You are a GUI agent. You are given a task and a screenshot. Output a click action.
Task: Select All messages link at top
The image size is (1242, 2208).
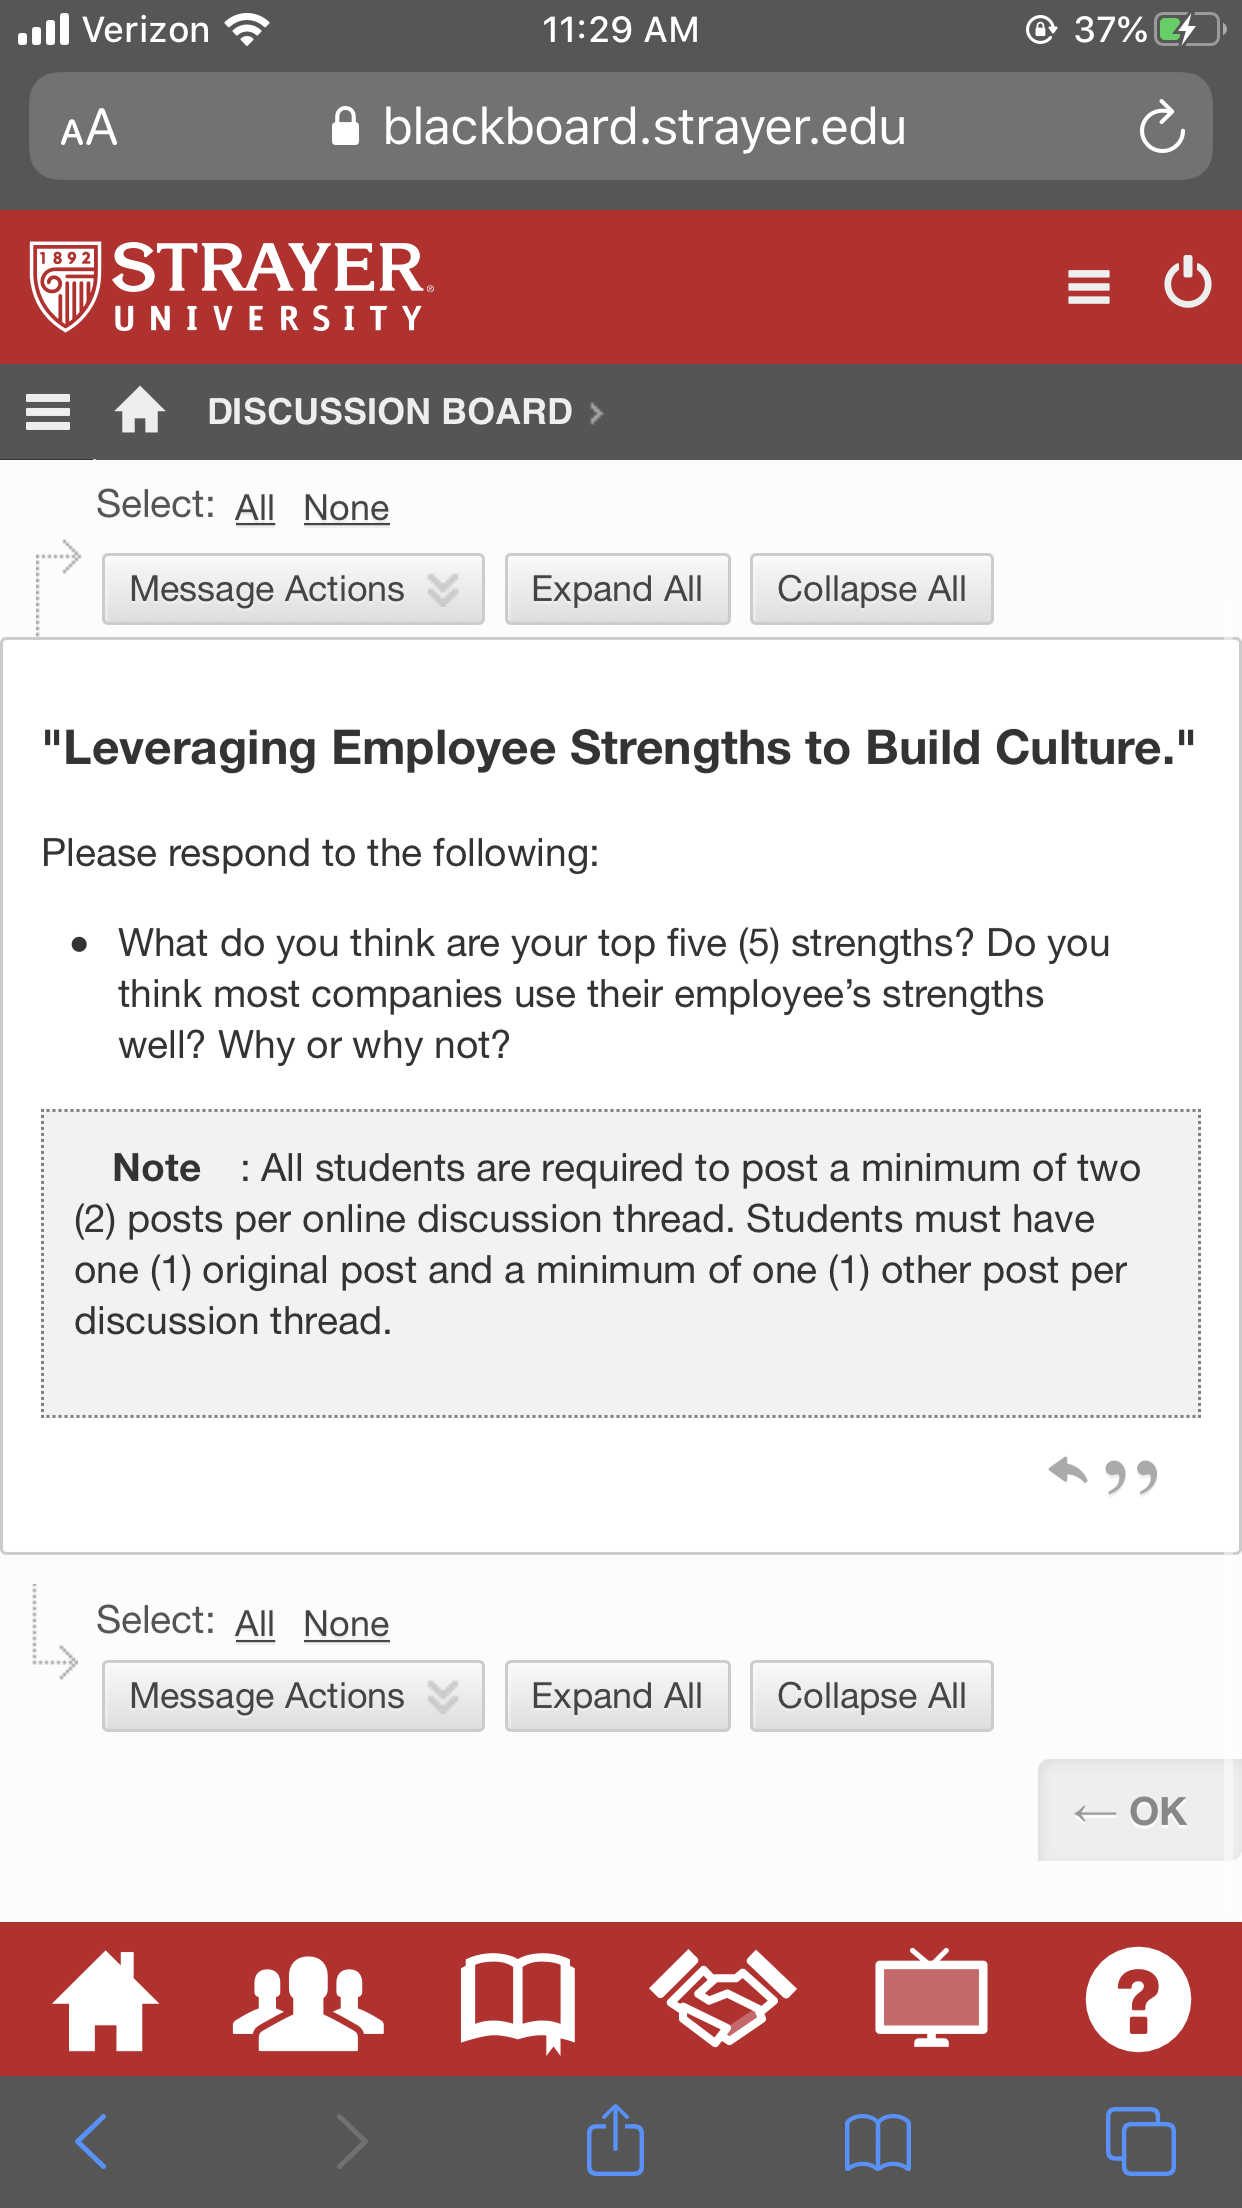coord(255,508)
